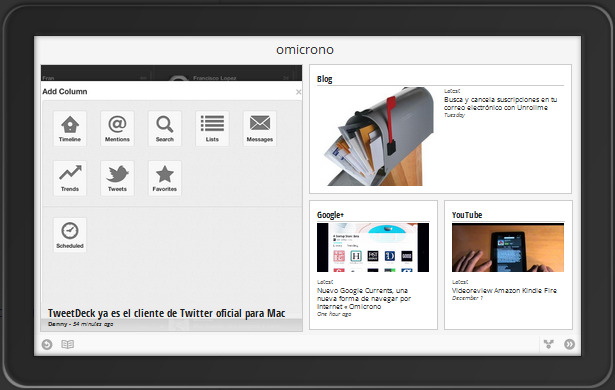Open the Blog section heading

coord(324,79)
